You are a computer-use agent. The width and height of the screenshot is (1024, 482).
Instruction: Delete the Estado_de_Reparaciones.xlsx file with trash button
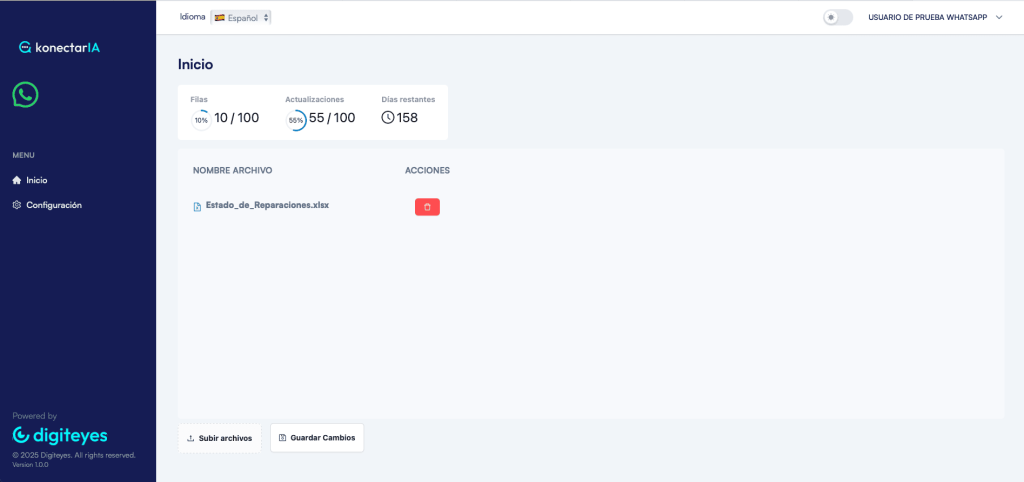tap(427, 207)
